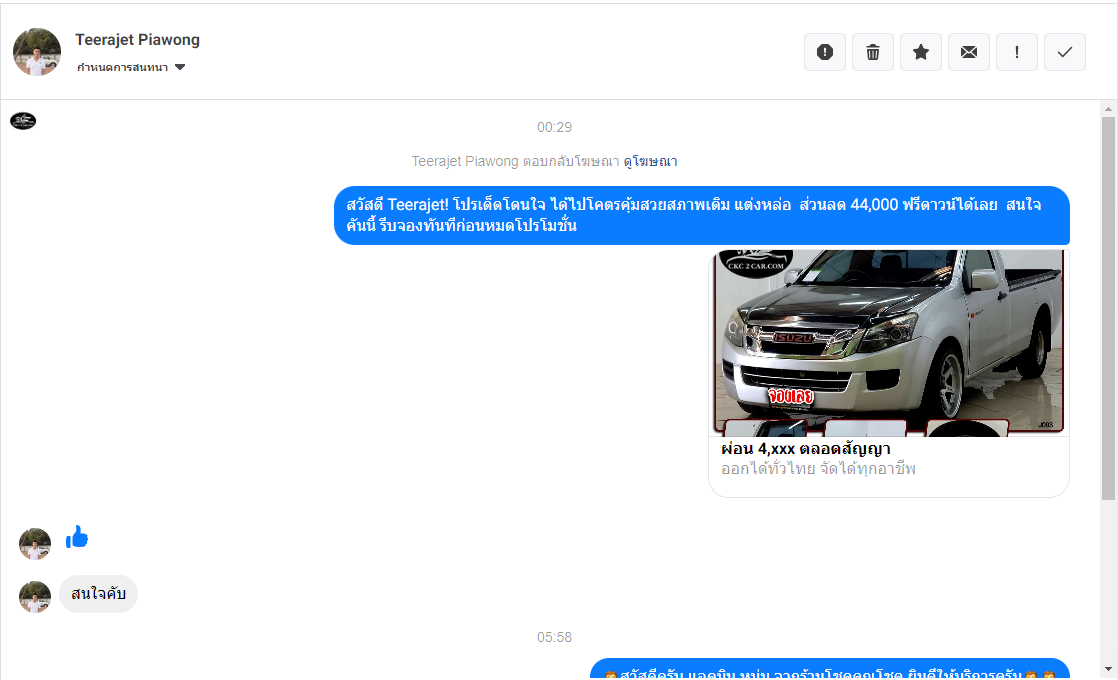The height and width of the screenshot is (680, 1118).
Task: Delete conversation using trash can icon
Action: [873, 52]
